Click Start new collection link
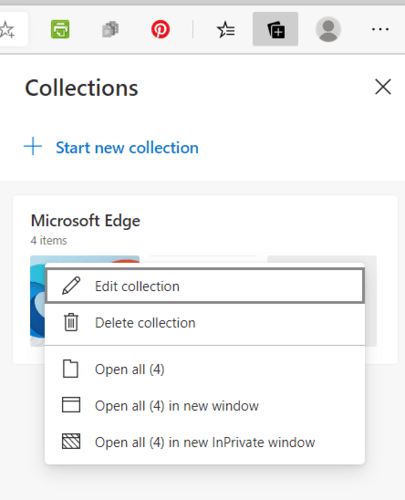This screenshot has width=405, height=500. [x=127, y=148]
